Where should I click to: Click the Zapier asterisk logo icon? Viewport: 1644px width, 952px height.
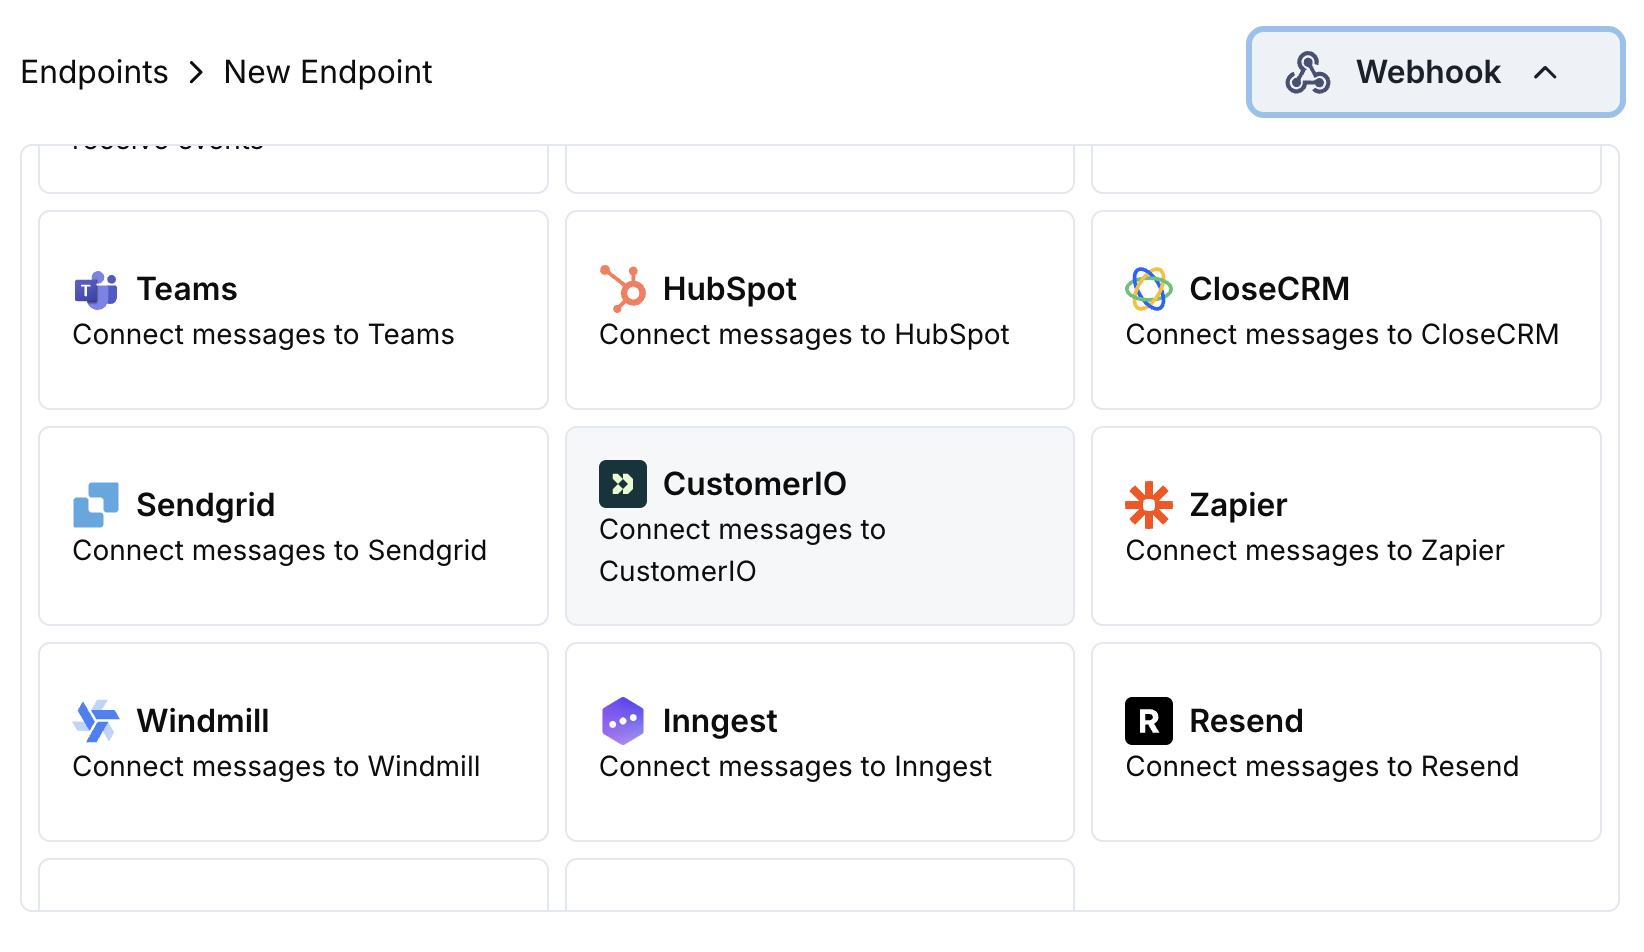[1149, 505]
